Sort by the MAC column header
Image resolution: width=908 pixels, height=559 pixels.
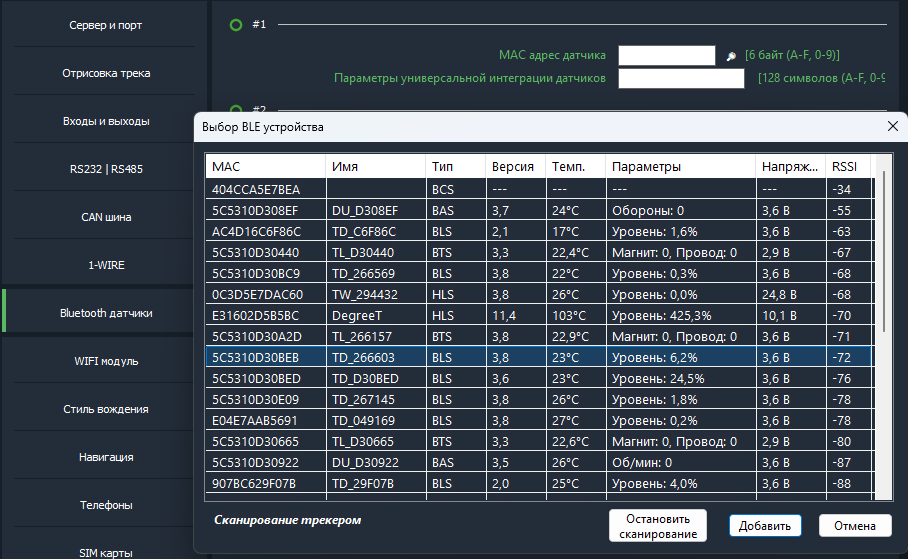pos(265,167)
